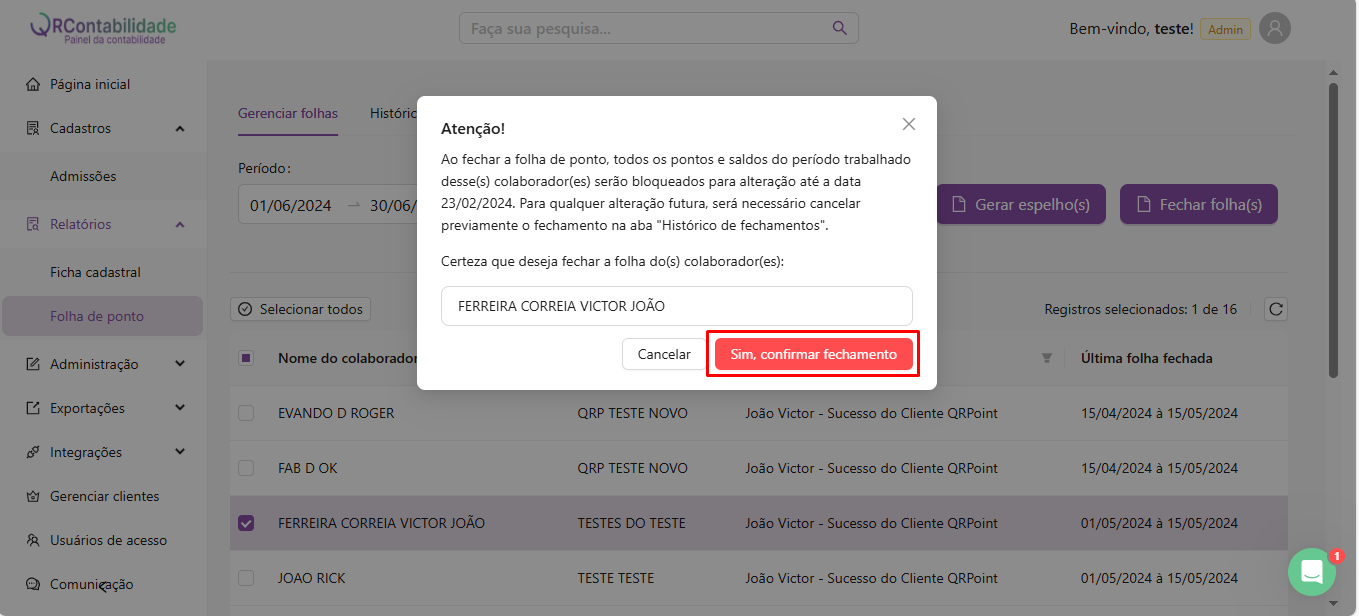This screenshot has height=616, width=1359.
Task: Open the user avatar profile icon
Action: click(1274, 29)
